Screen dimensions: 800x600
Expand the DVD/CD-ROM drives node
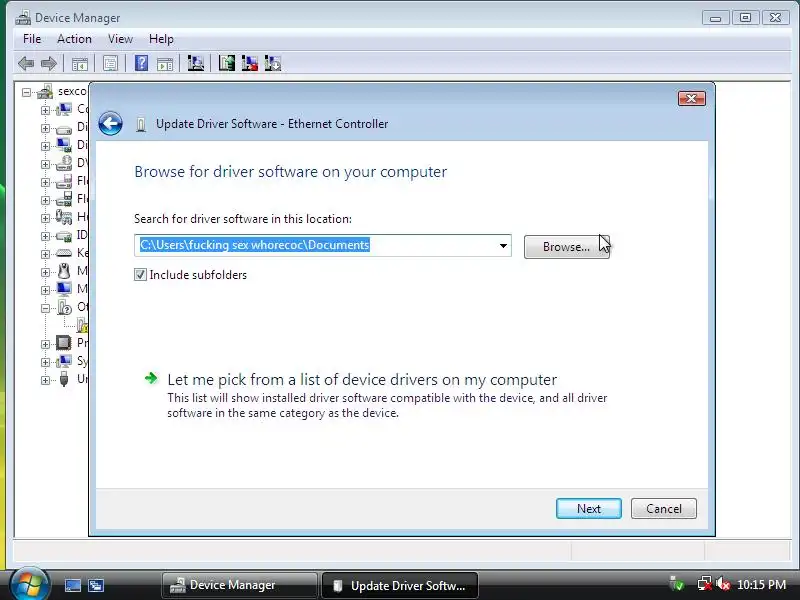[x=45, y=164]
